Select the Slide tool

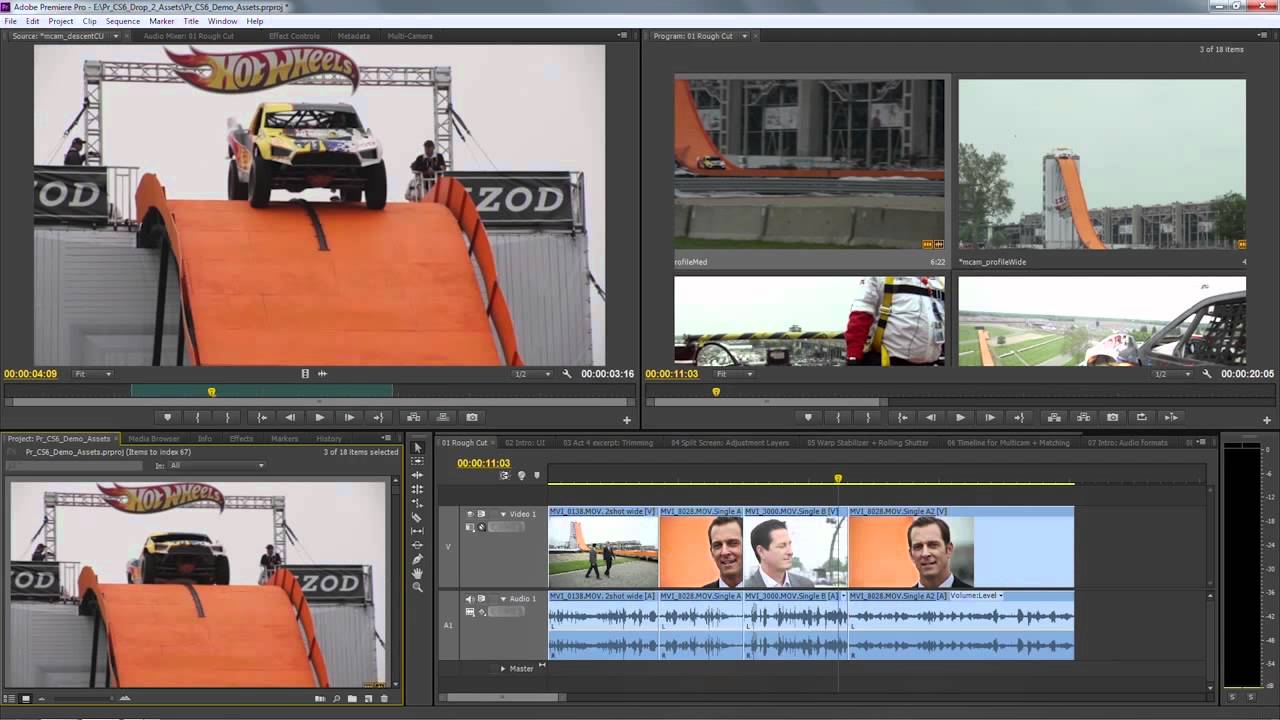tap(418, 545)
